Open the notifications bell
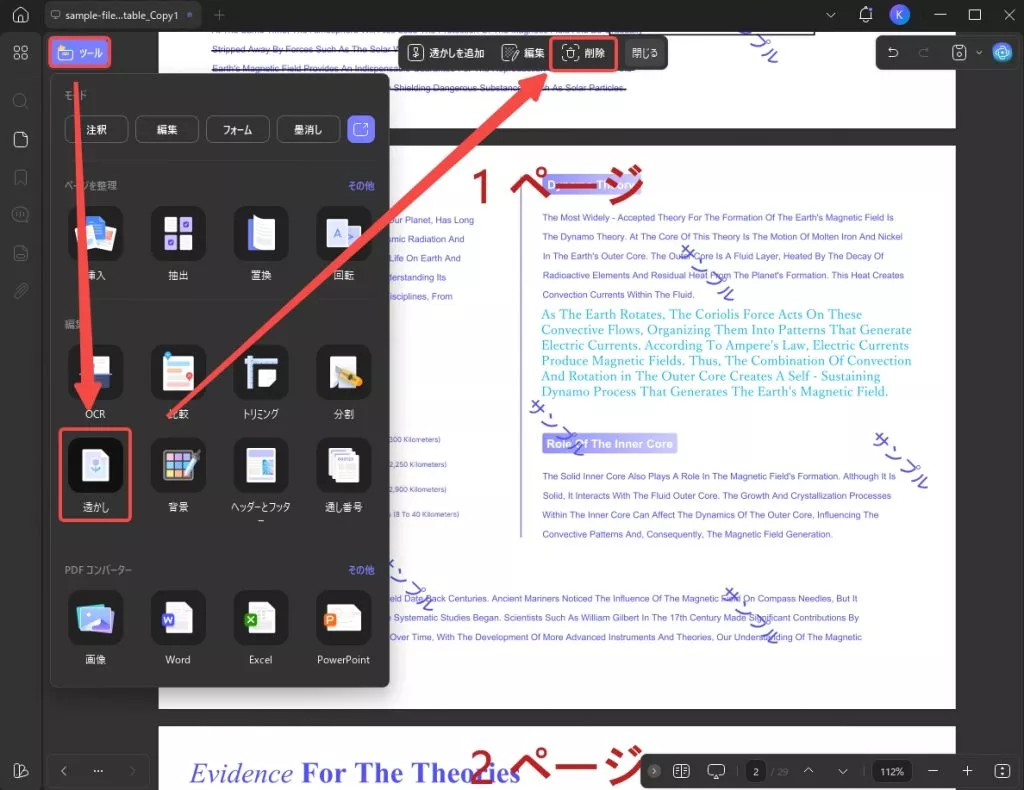 [865, 14]
